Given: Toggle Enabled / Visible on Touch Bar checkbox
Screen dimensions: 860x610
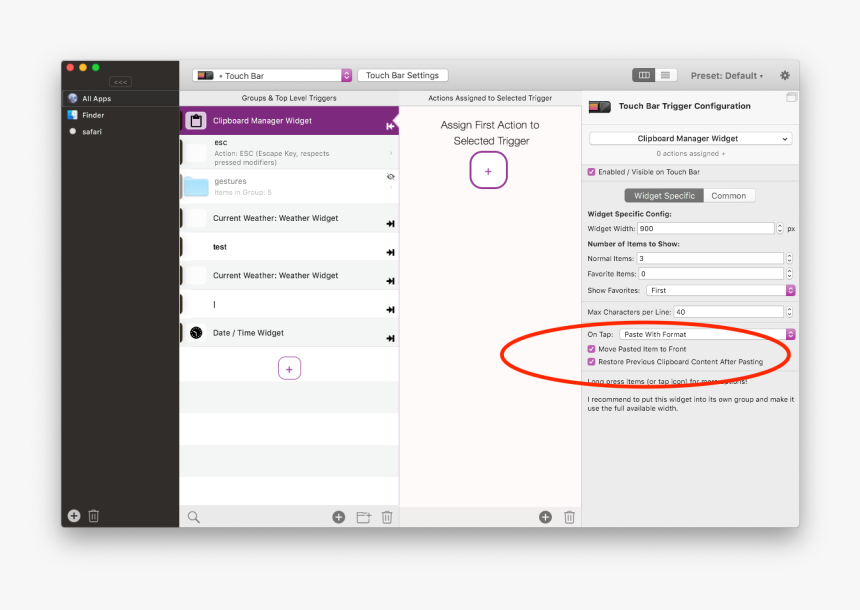Looking at the screenshot, I should [592, 172].
